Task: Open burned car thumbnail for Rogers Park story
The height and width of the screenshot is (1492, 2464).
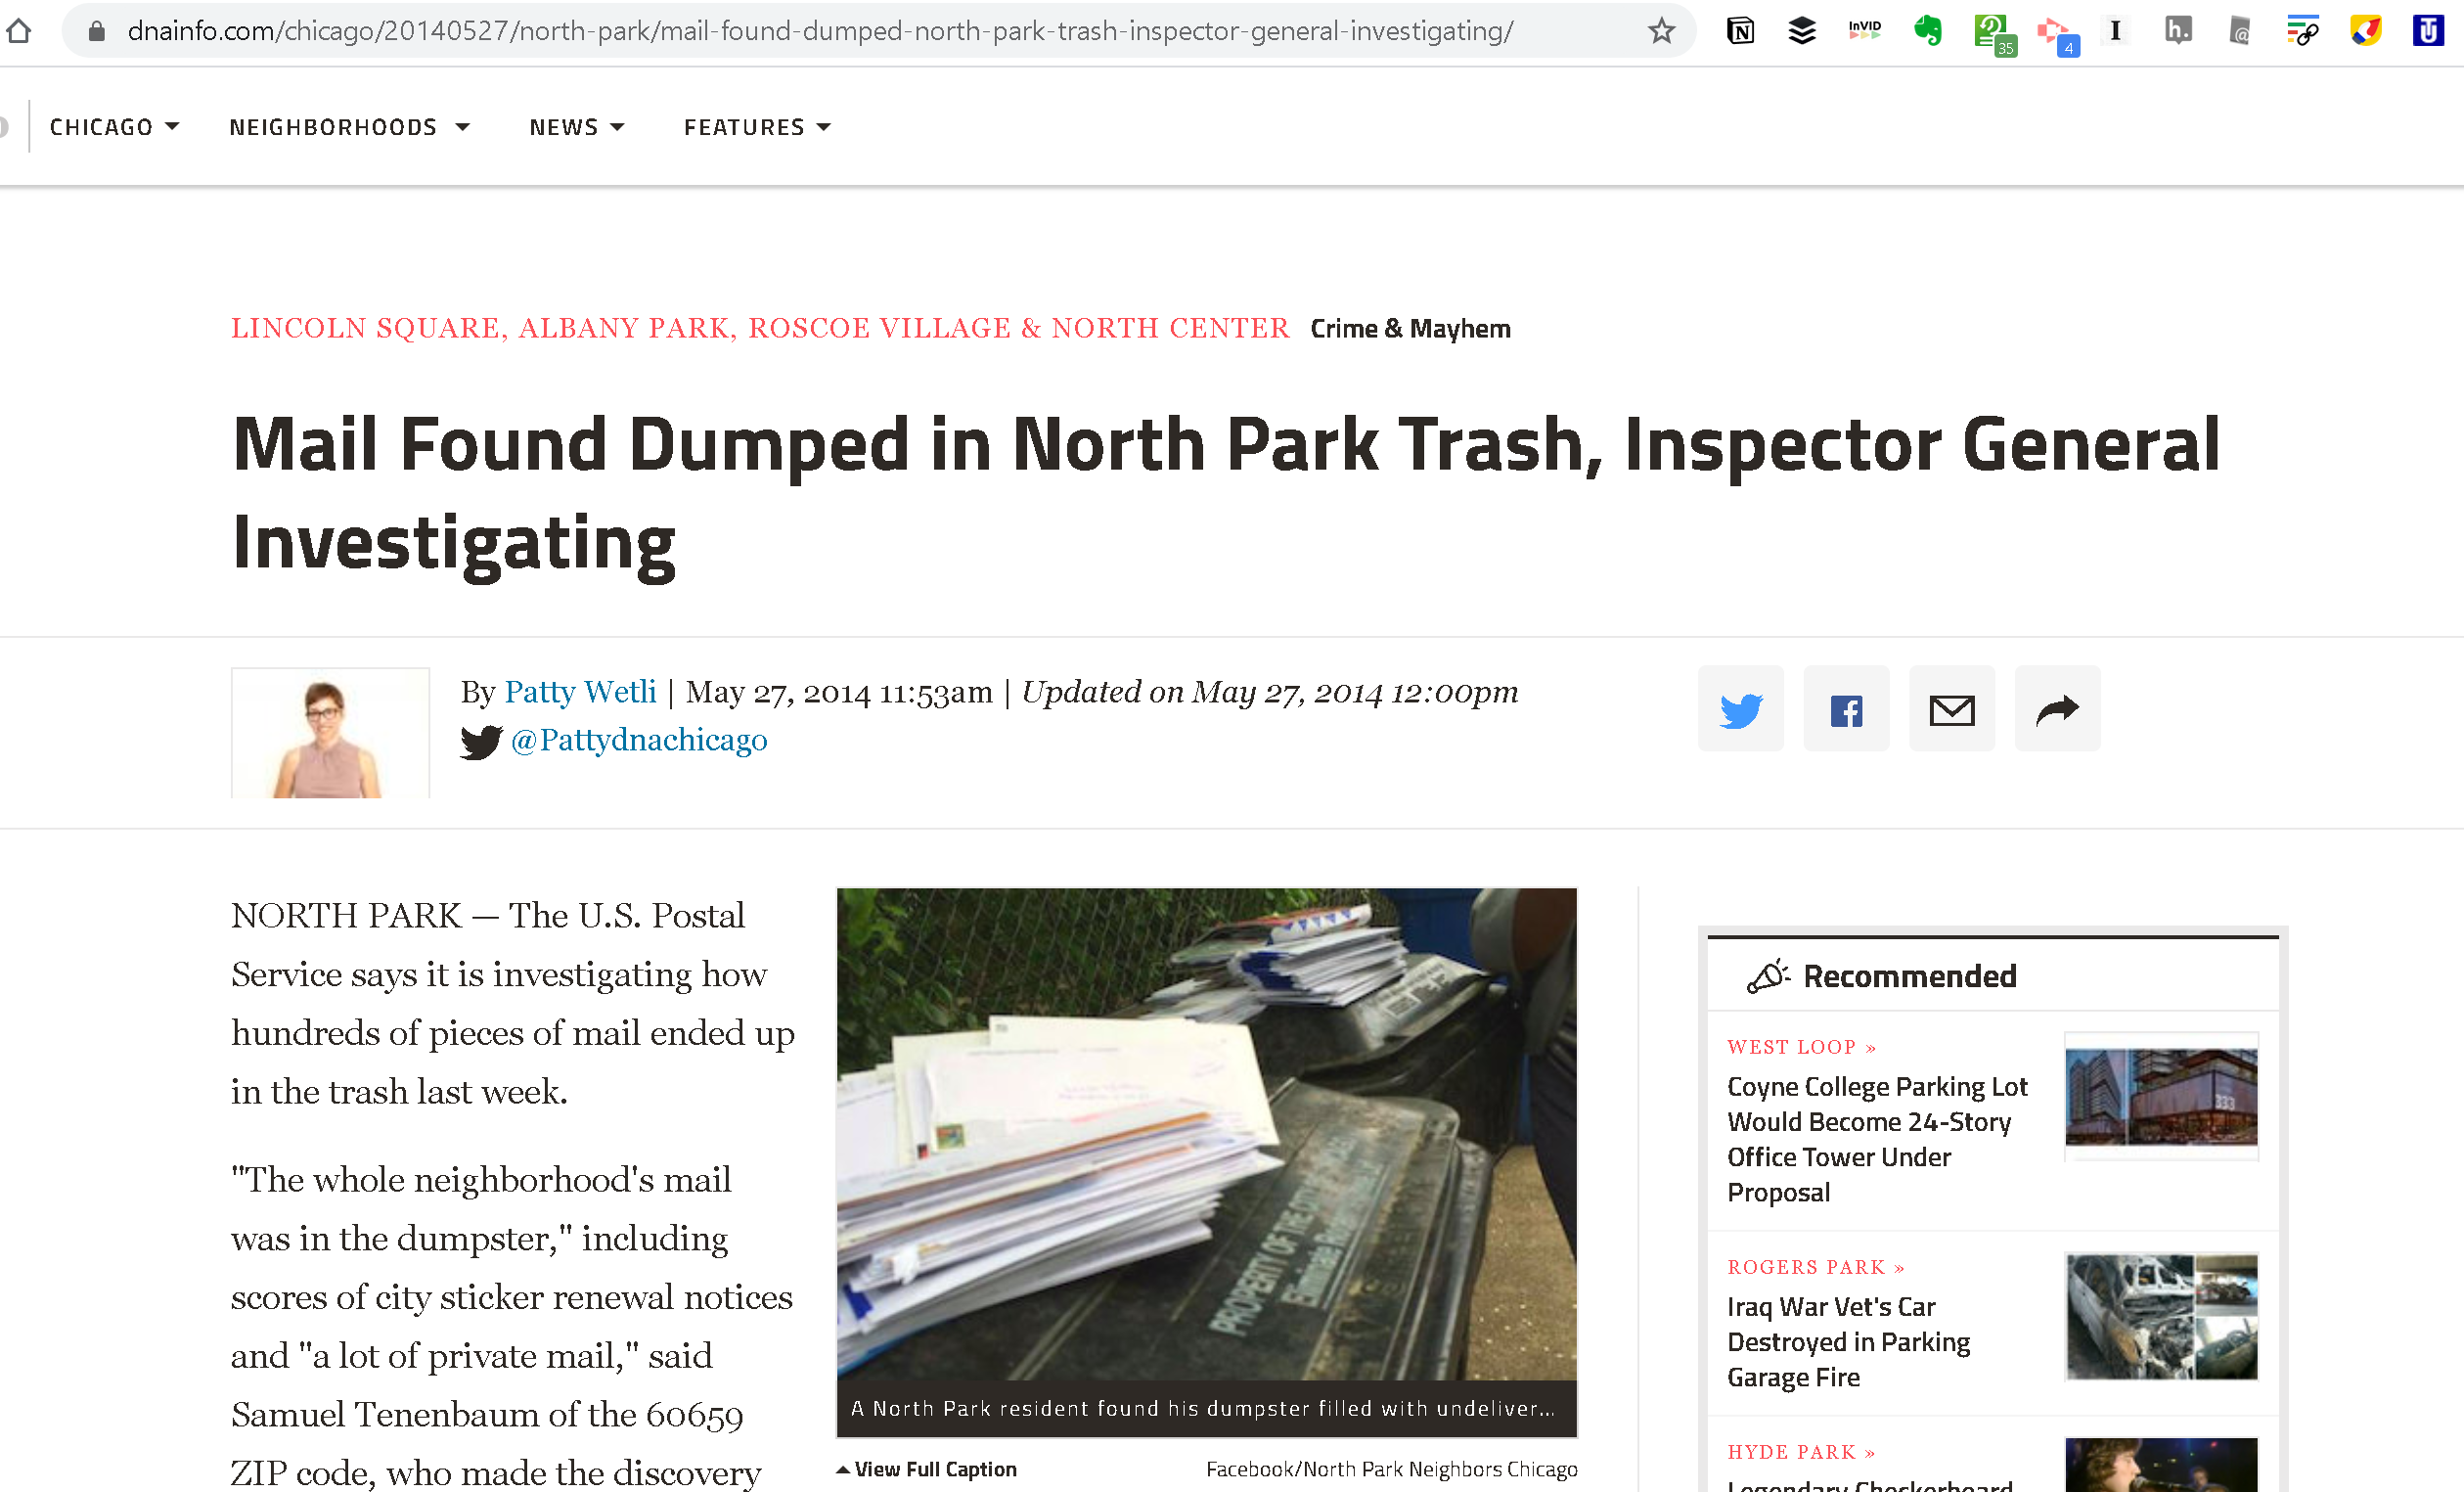Action: tap(2161, 1316)
